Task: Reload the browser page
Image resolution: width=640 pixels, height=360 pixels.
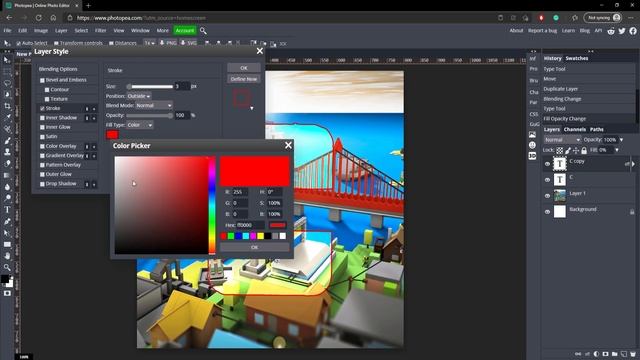Action: pos(38,18)
